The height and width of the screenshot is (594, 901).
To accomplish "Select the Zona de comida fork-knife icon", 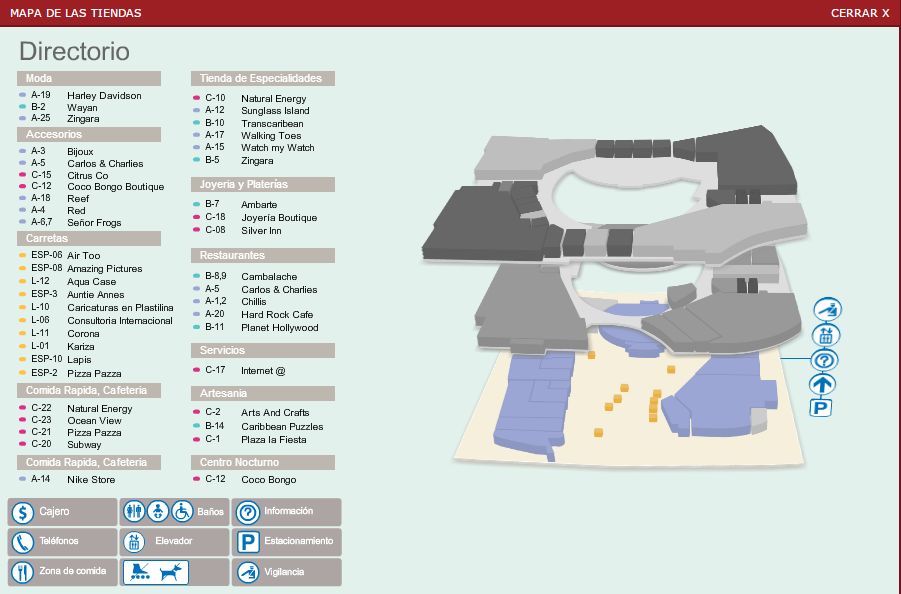I will click(23, 572).
